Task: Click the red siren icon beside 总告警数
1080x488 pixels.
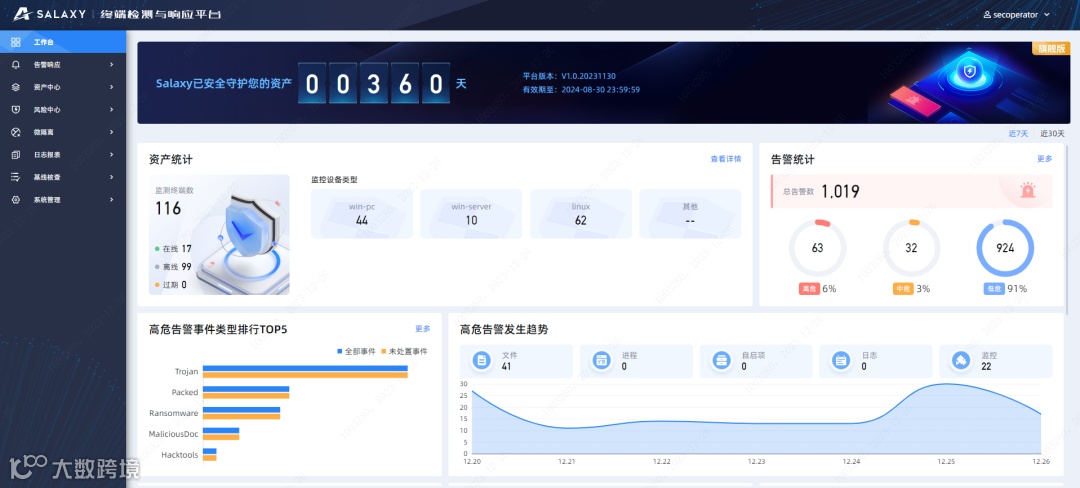Action: [1028, 191]
